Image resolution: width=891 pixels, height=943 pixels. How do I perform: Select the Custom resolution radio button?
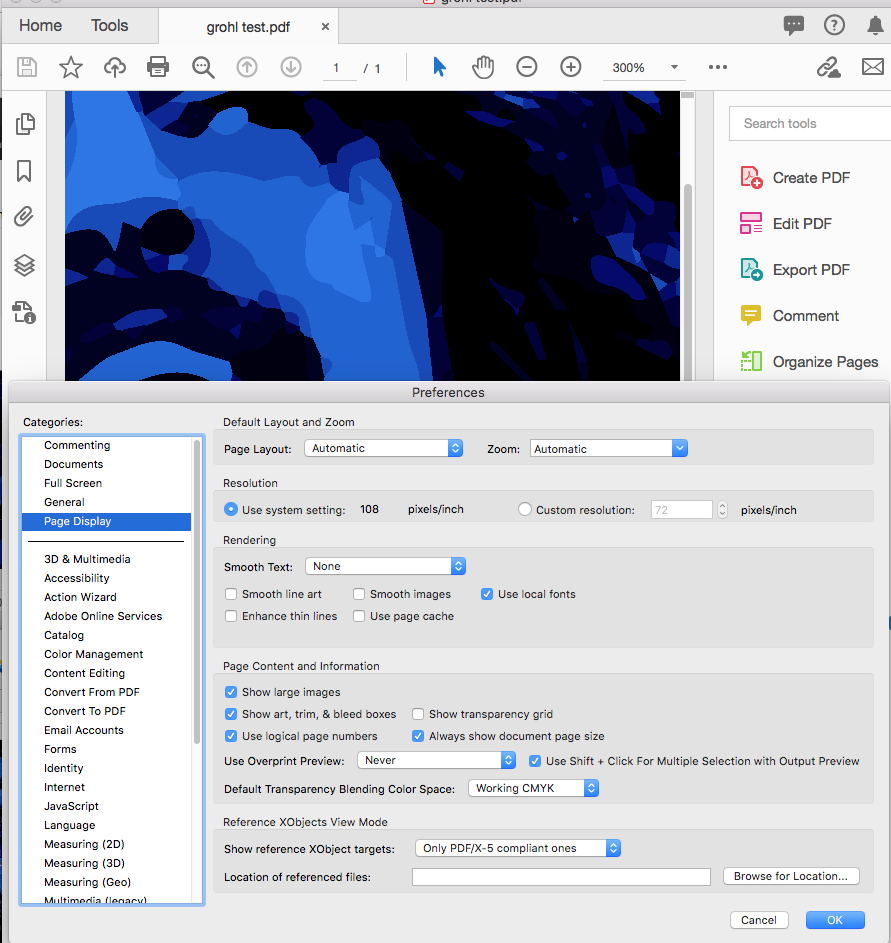tap(525, 509)
